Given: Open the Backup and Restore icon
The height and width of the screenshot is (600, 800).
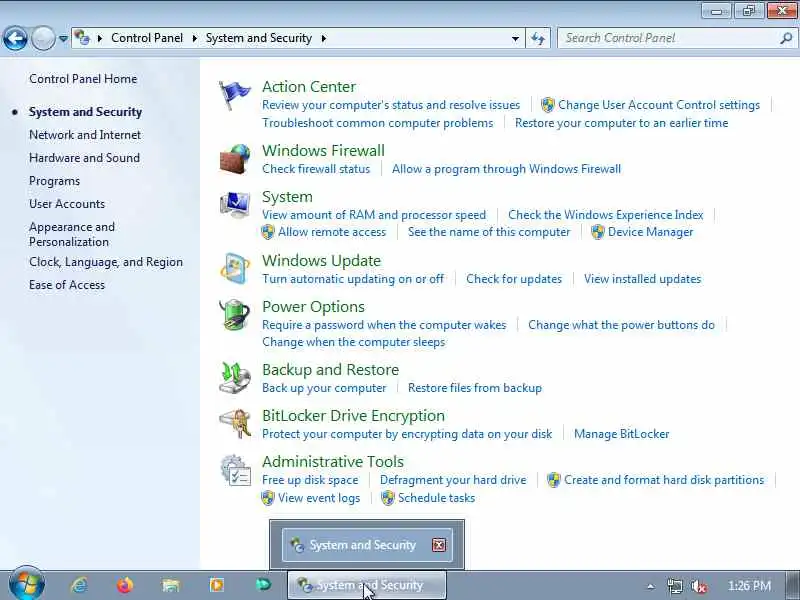Looking at the screenshot, I should [235, 378].
